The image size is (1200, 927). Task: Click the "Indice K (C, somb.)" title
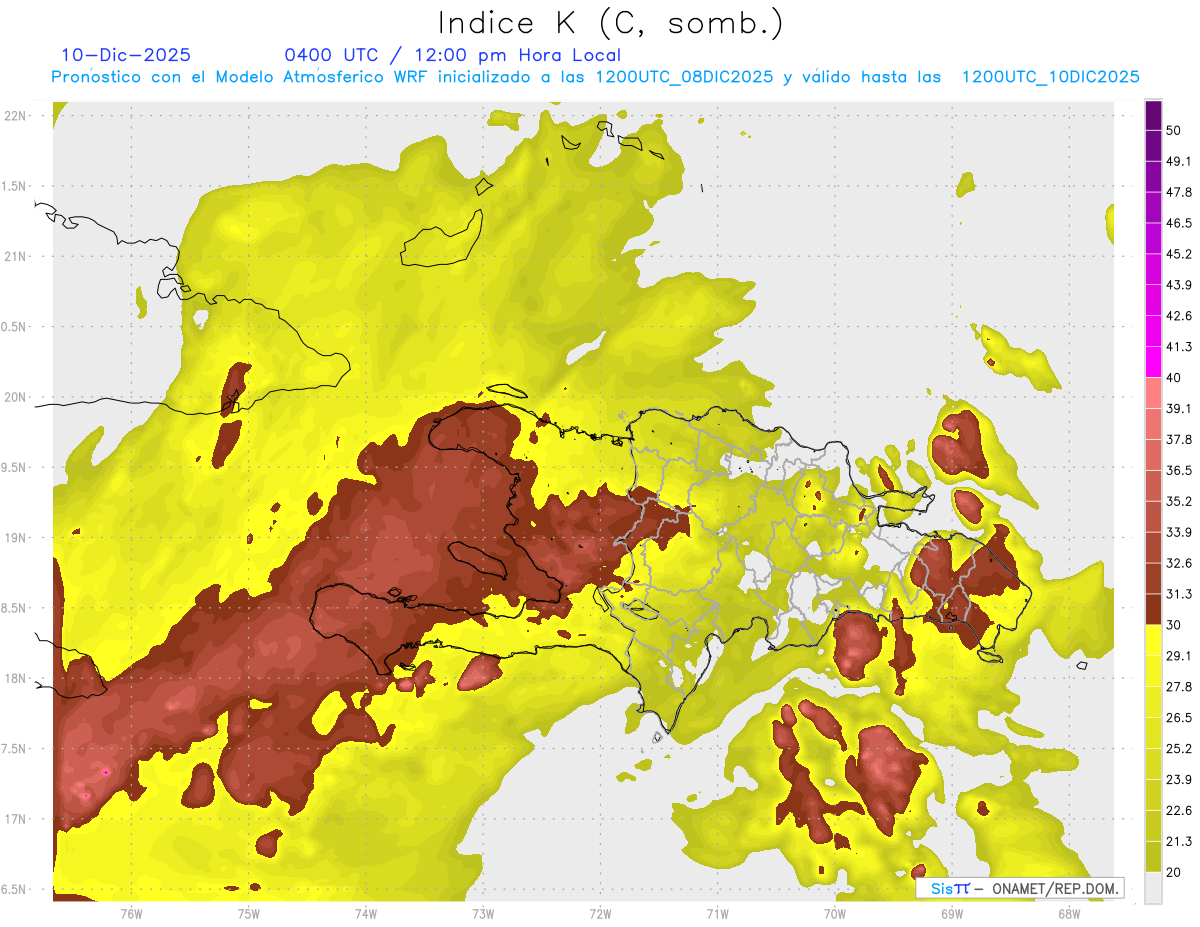click(610, 23)
